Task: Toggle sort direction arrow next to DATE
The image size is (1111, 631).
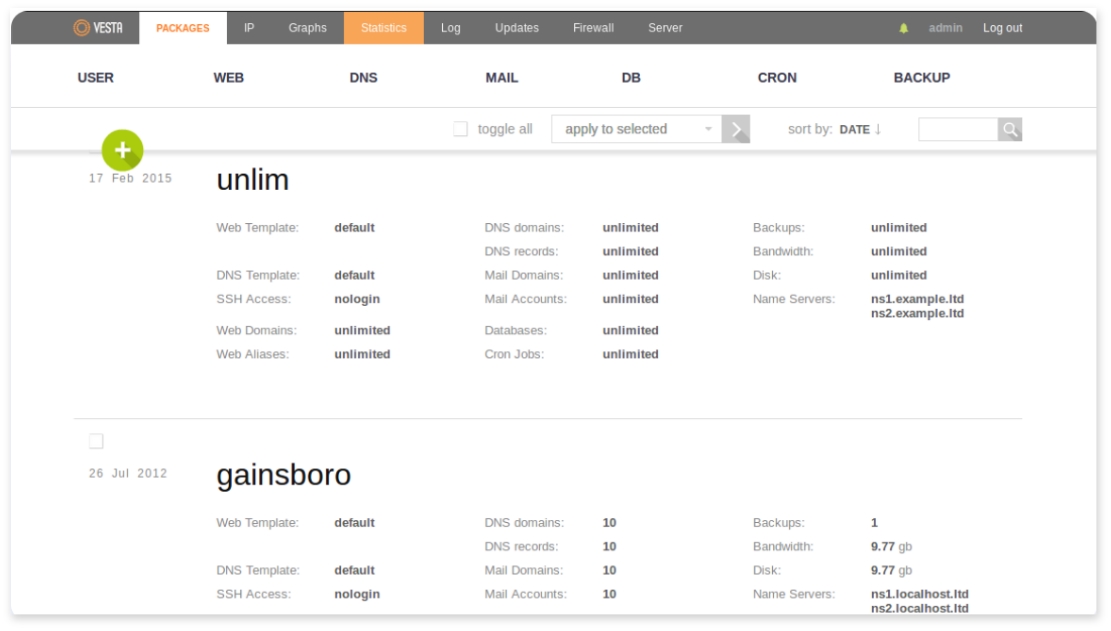Action: [878, 129]
